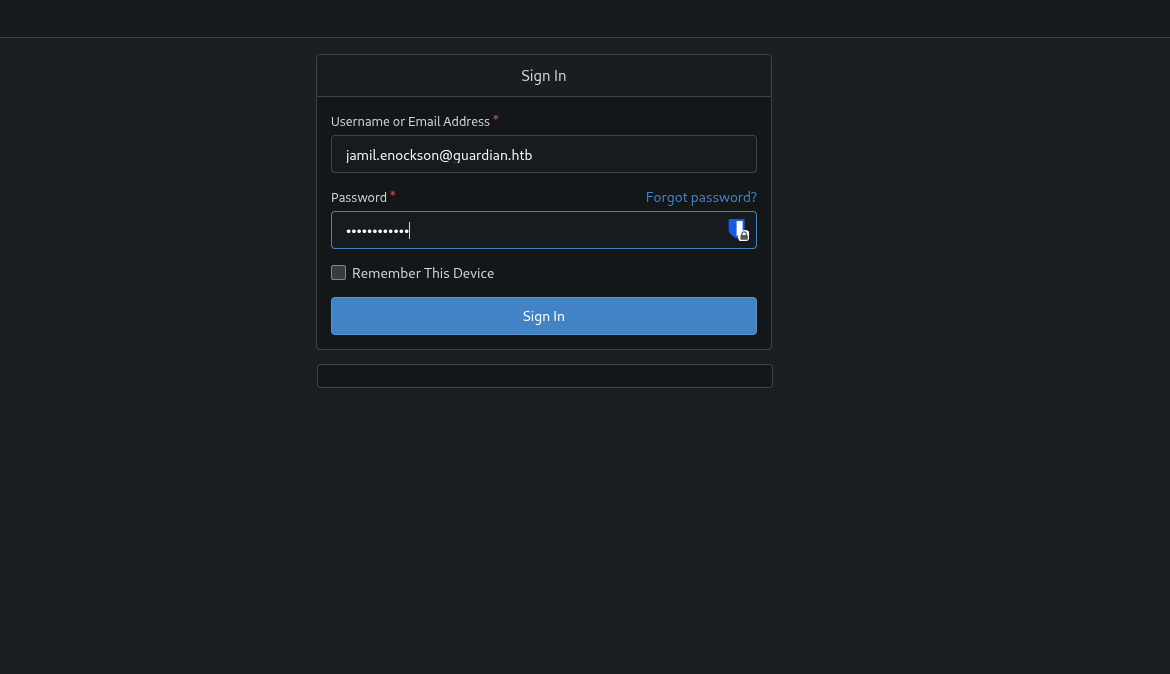Click the red asterisk beside the Password label
Viewport: 1170px width, 674px height.
tap(393, 195)
